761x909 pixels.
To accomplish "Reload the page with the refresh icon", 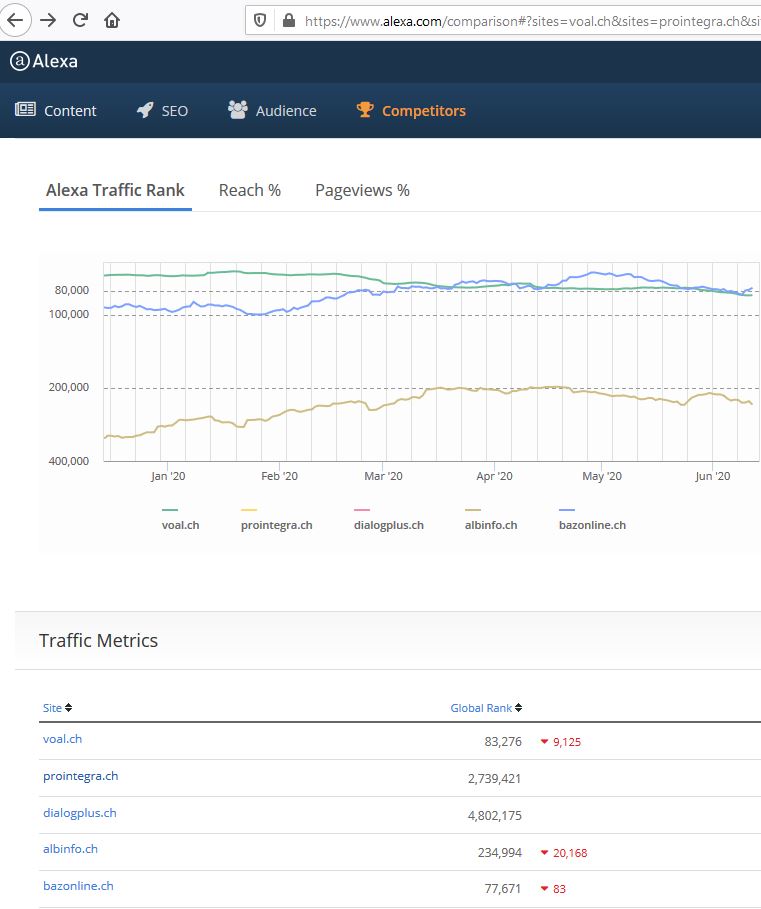I will pyautogui.click(x=80, y=19).
